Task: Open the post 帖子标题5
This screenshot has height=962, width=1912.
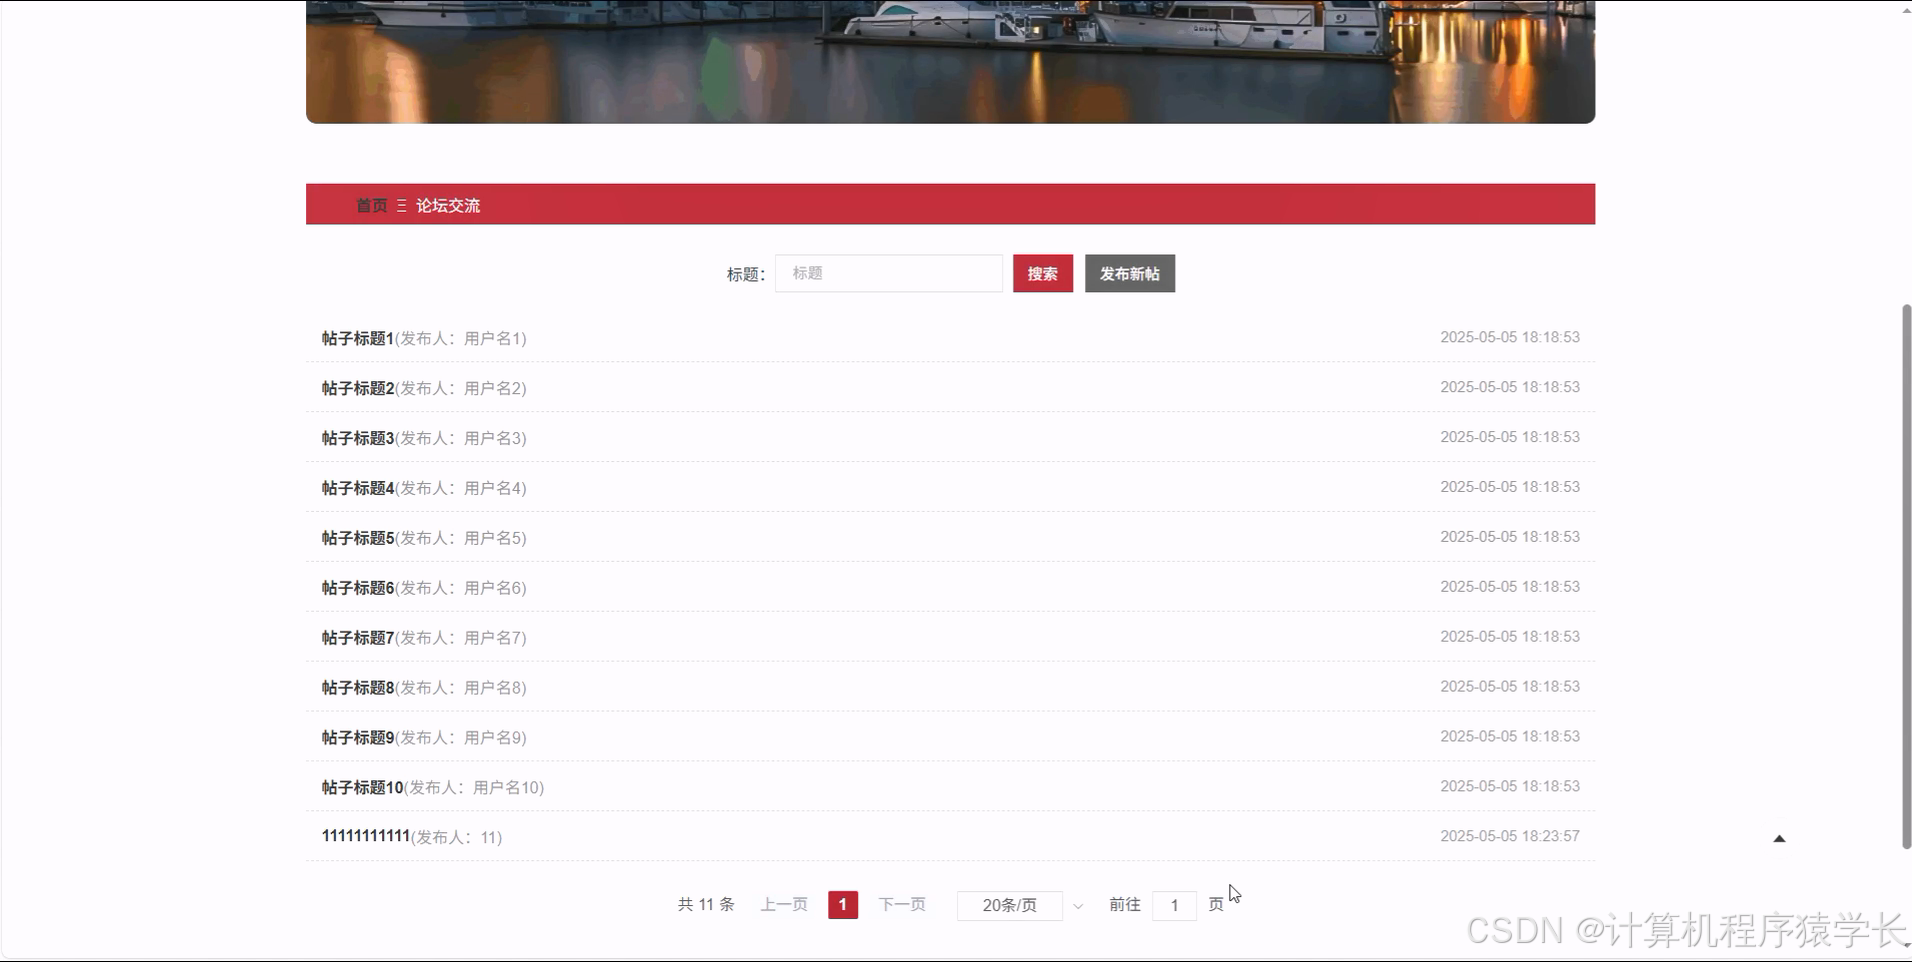Action: (357, 537)
